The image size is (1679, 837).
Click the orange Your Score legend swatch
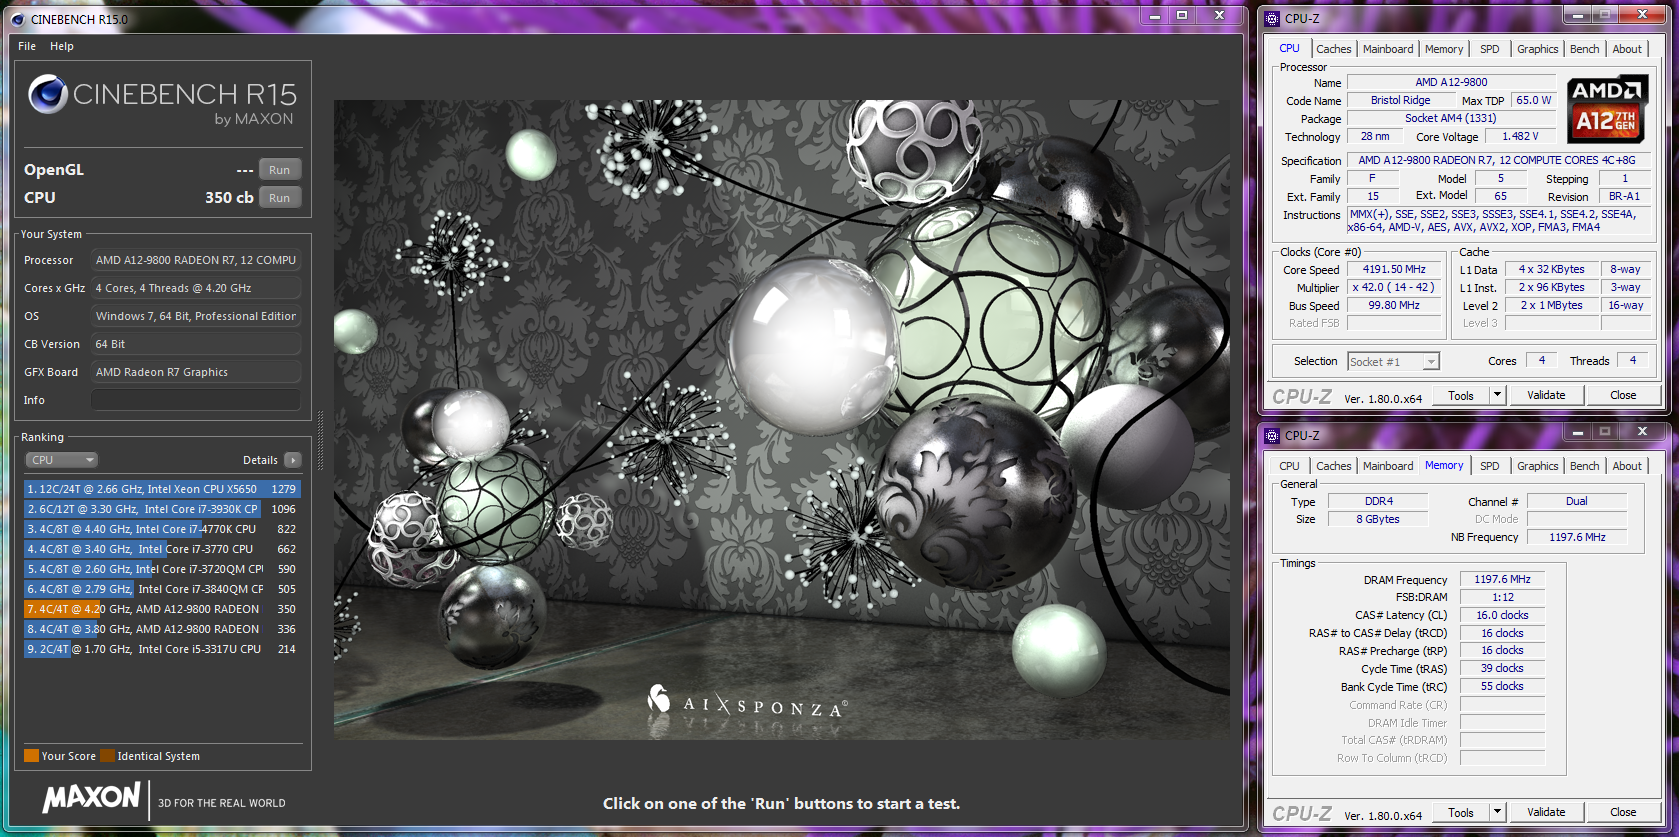[x=31, y=756]
